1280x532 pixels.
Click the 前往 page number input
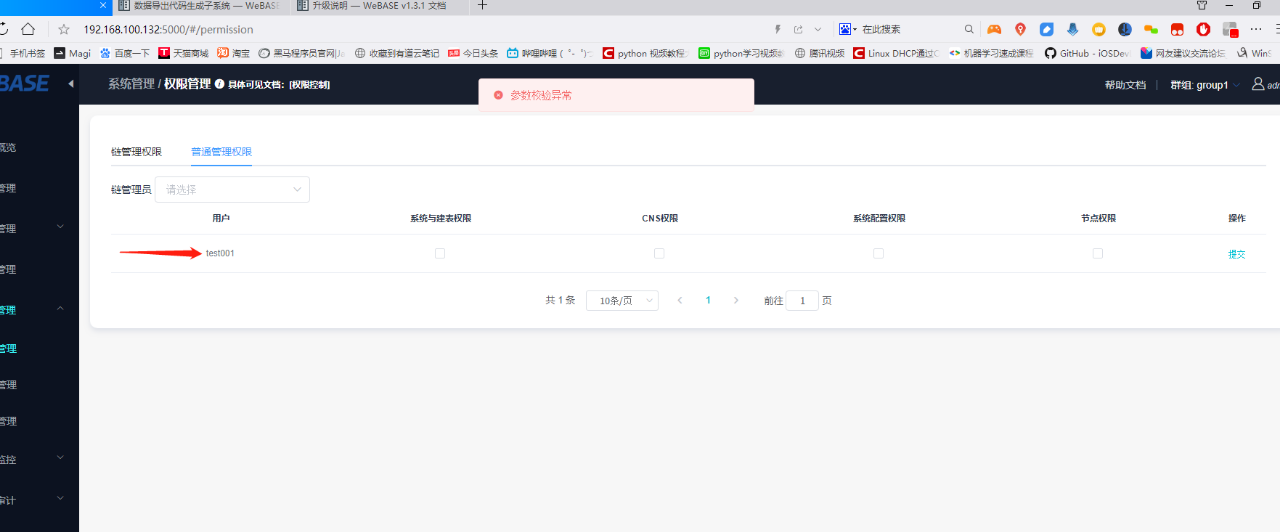click(802, 300)
